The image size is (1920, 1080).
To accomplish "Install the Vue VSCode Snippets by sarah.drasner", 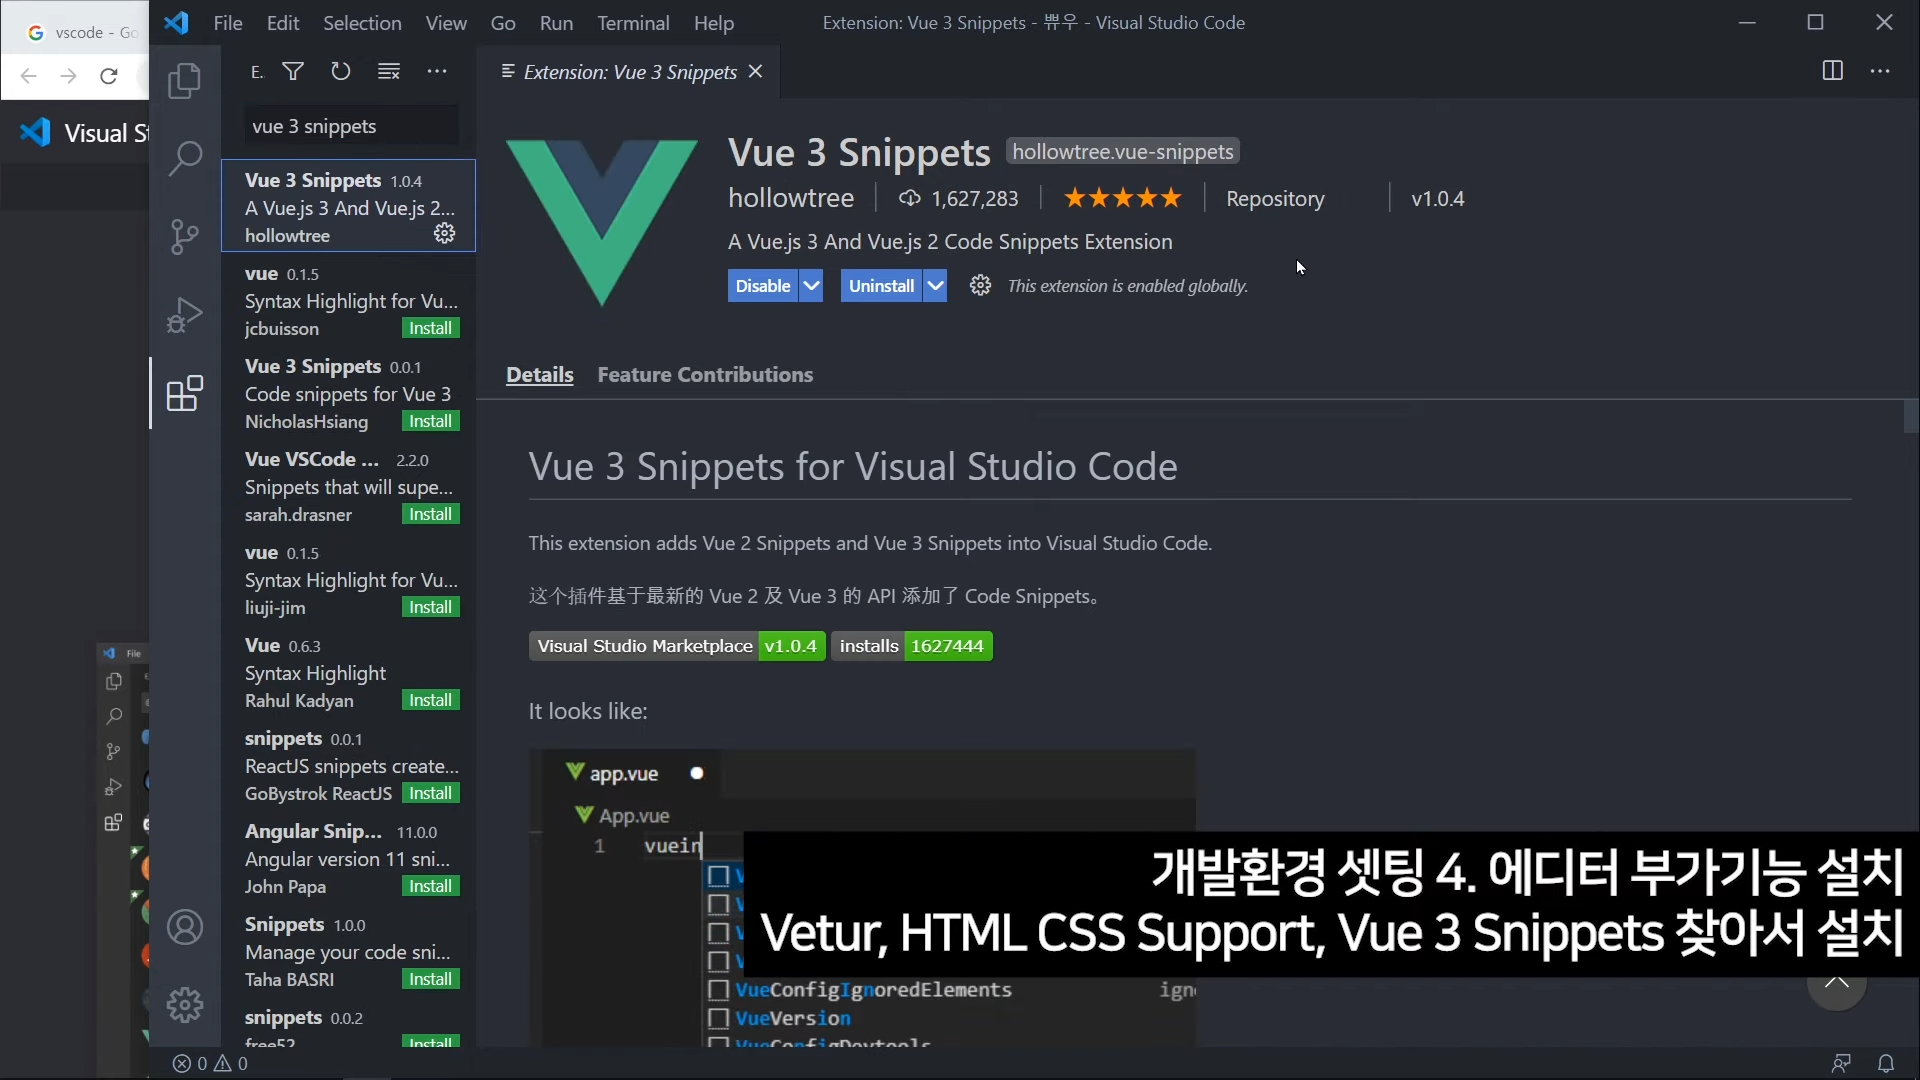I will [430, 514].
